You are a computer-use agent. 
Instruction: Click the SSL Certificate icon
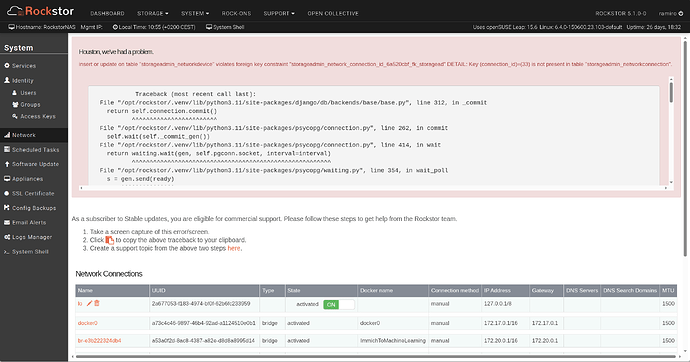click(7, 194)
